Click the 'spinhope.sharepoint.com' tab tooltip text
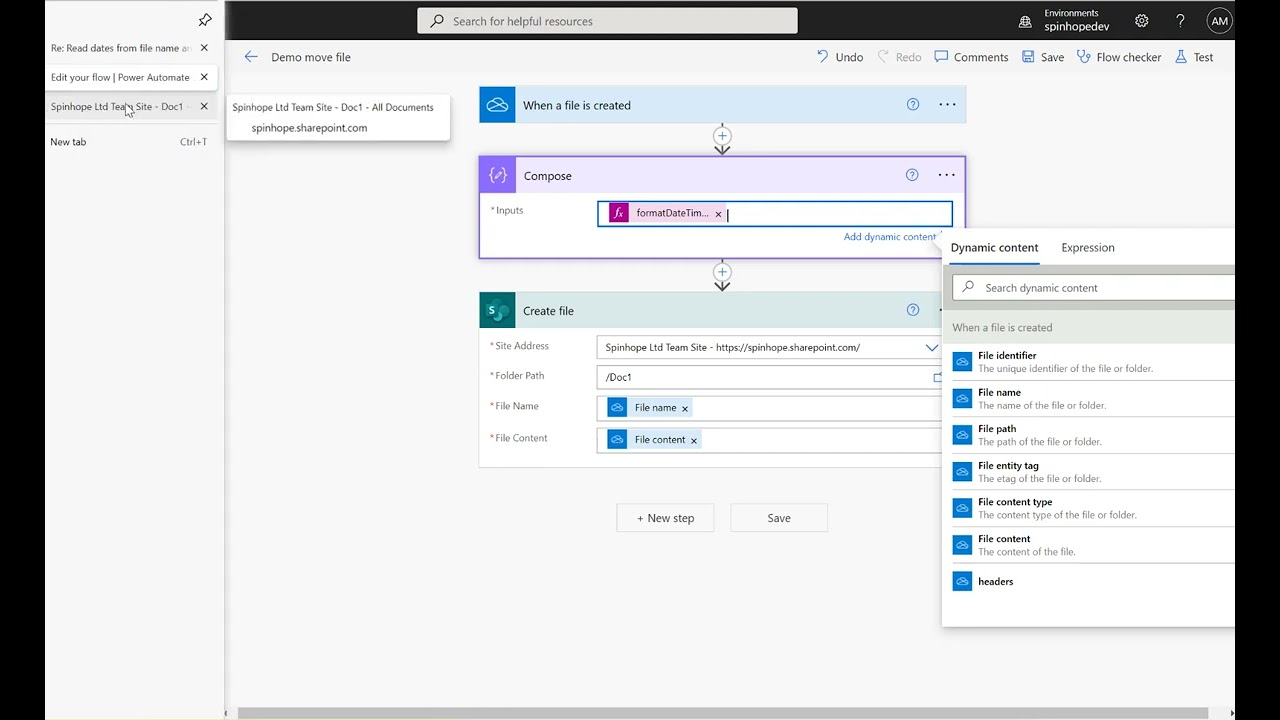 click(x=309, y=128)
